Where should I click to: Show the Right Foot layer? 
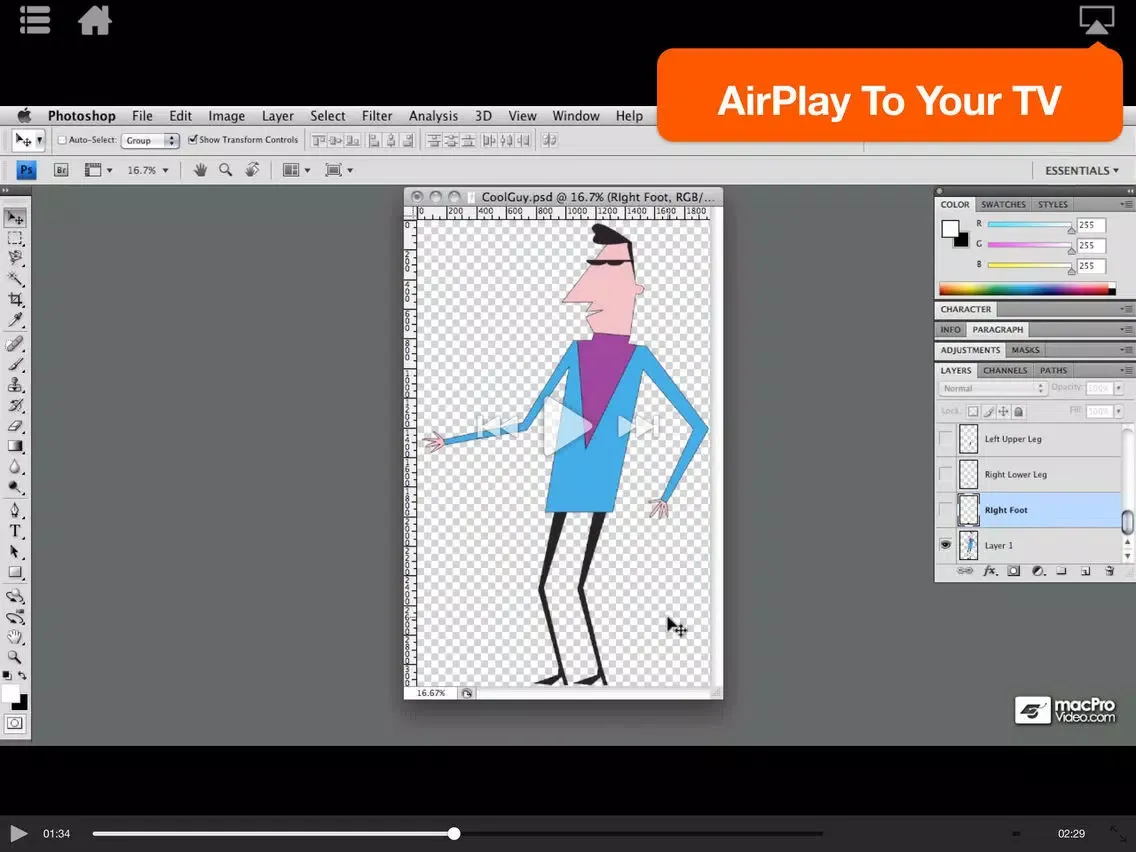pos(945,510)
